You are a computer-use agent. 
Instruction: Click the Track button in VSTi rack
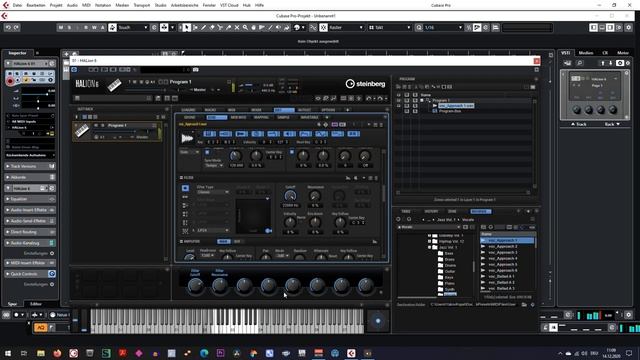(x=578, y=124)
